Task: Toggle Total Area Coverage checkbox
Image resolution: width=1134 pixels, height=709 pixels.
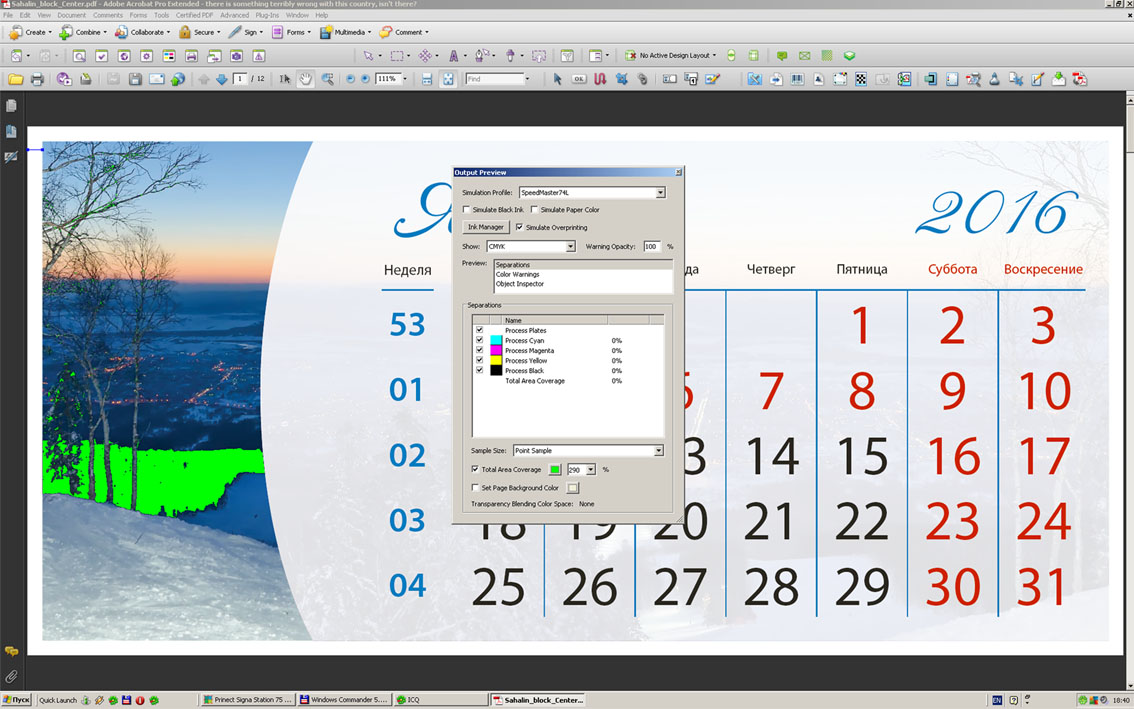Action: [x=475, y=470]
